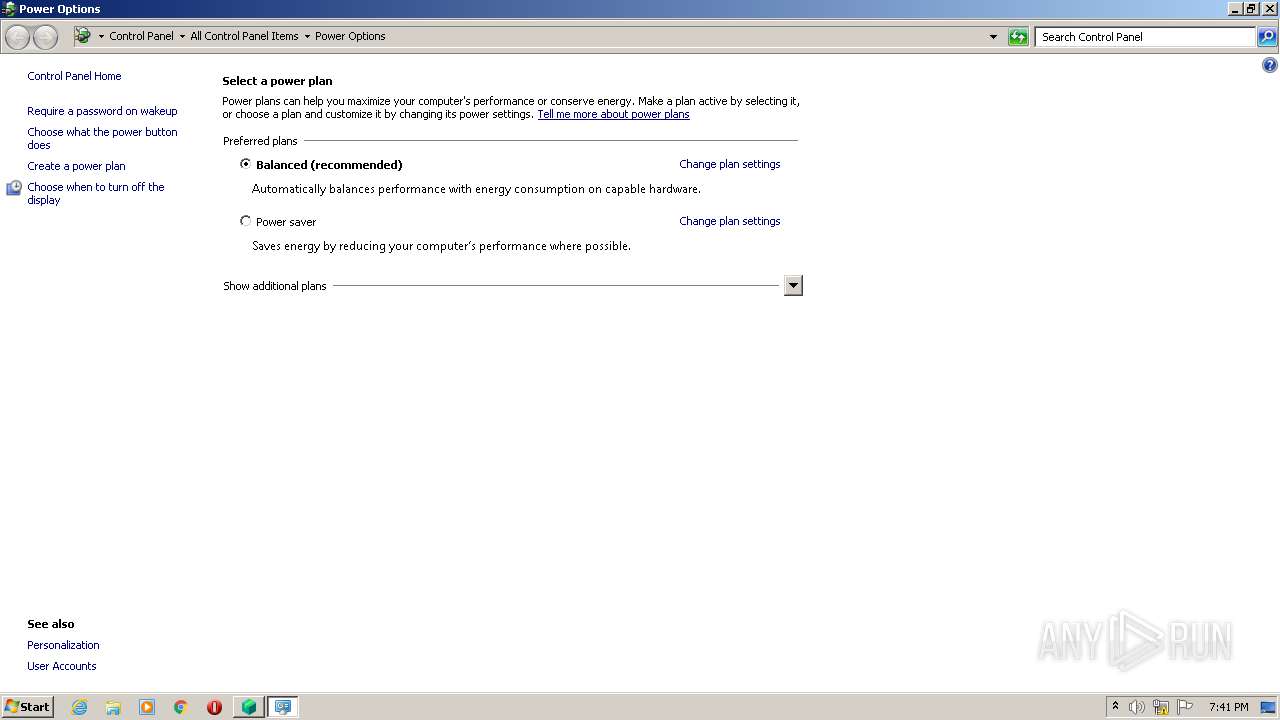Click the Power Options breadcrumb
1280x720 pixels.
pyautogui.click(x=350, y=36)
